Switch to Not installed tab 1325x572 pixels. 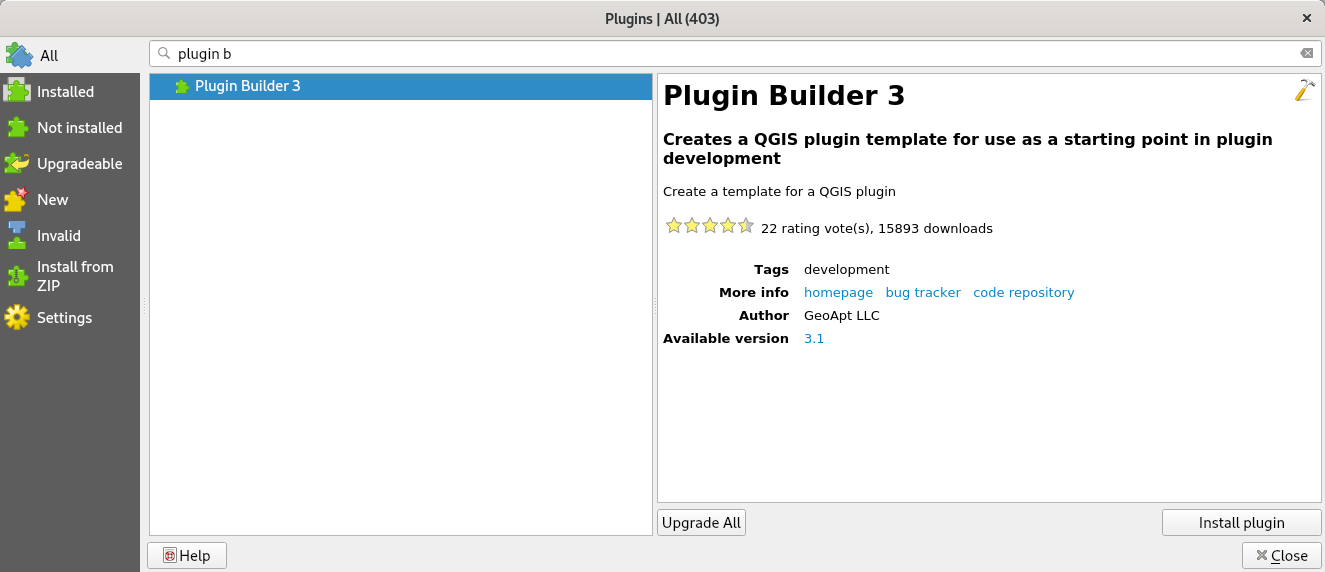point(70,127)
